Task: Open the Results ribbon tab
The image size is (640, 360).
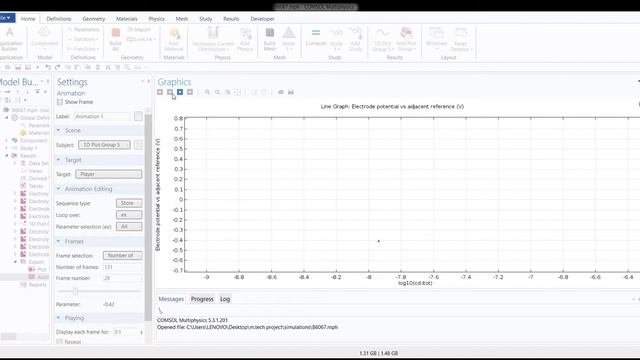Action: point(231,19)
